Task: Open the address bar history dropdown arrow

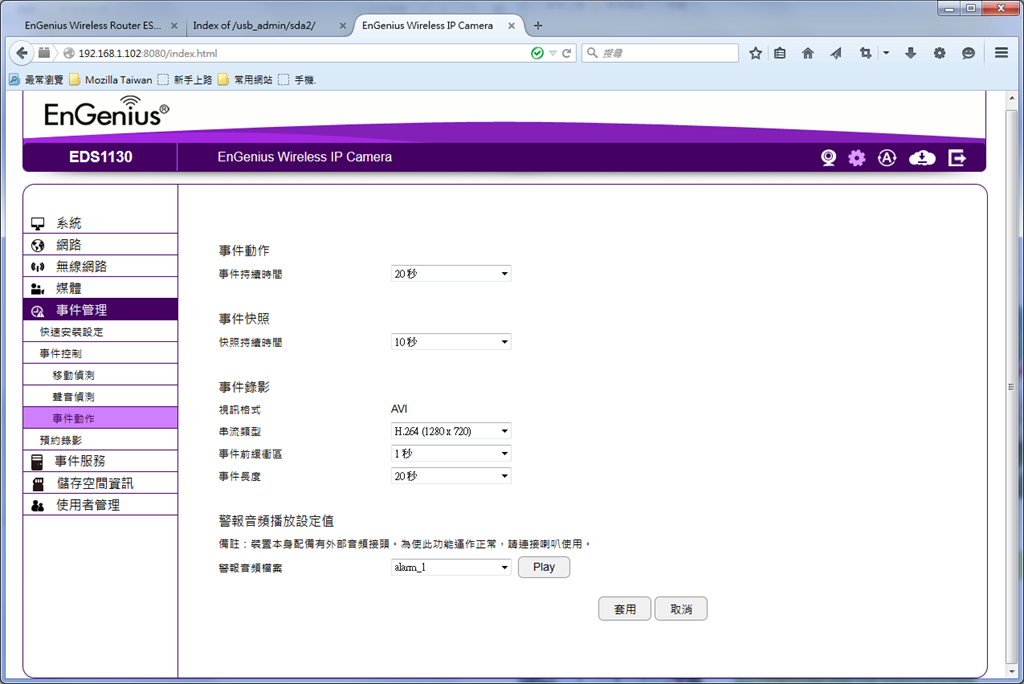Action: [x=552, y=53]
